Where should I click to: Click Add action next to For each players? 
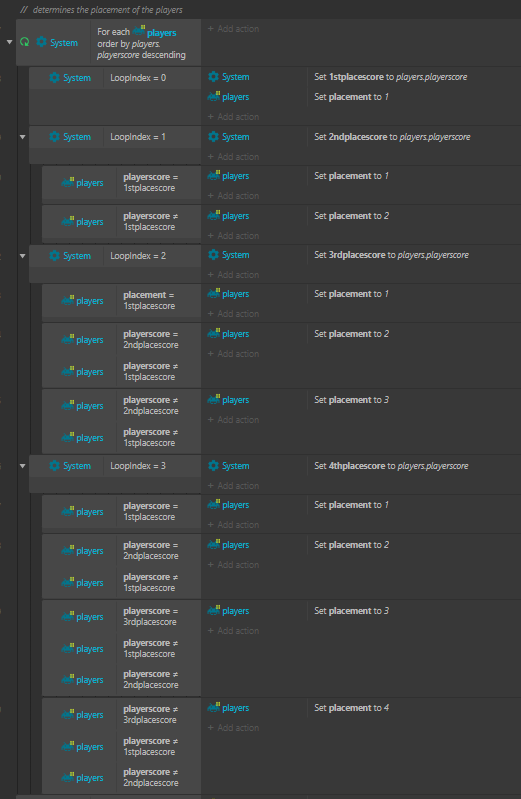tap(233, 29)
